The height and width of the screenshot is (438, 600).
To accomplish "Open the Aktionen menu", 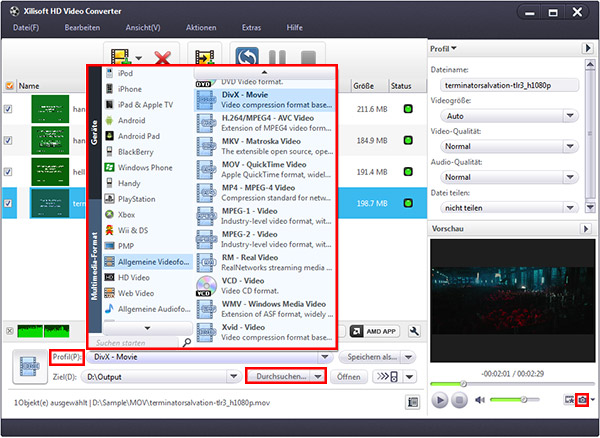I will [x=201, y=28].
